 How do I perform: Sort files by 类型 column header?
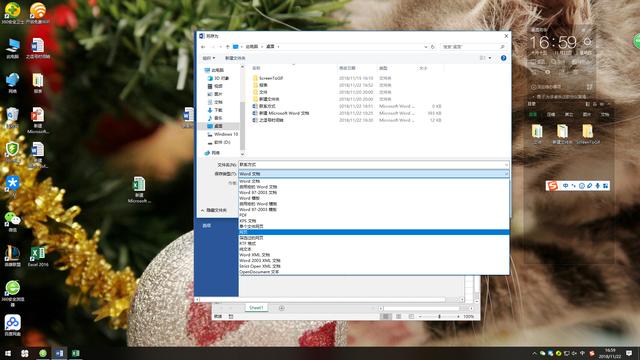click(383, 68)
